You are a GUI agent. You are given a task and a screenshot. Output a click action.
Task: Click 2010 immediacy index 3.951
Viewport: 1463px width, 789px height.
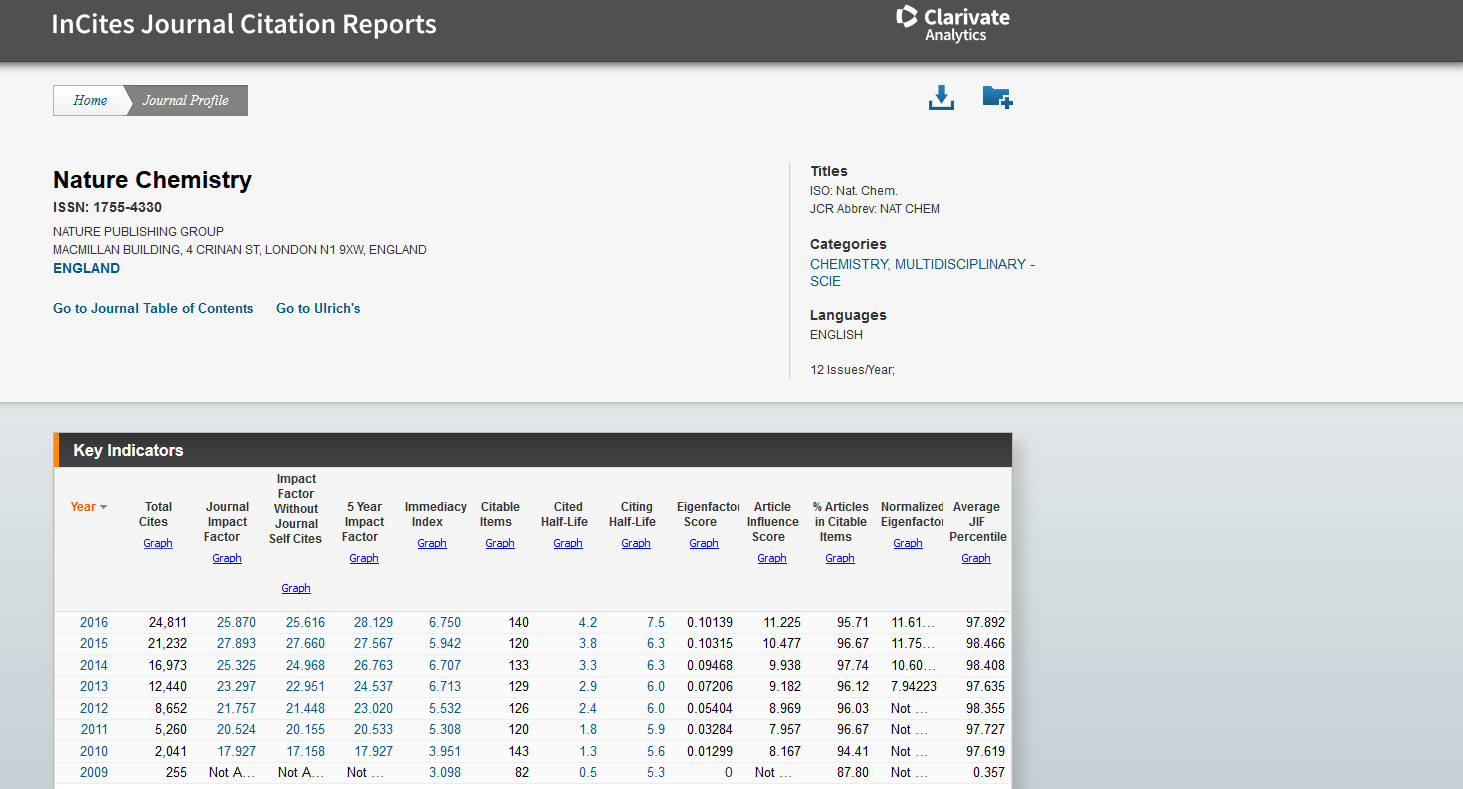click(x=445, y=751)
